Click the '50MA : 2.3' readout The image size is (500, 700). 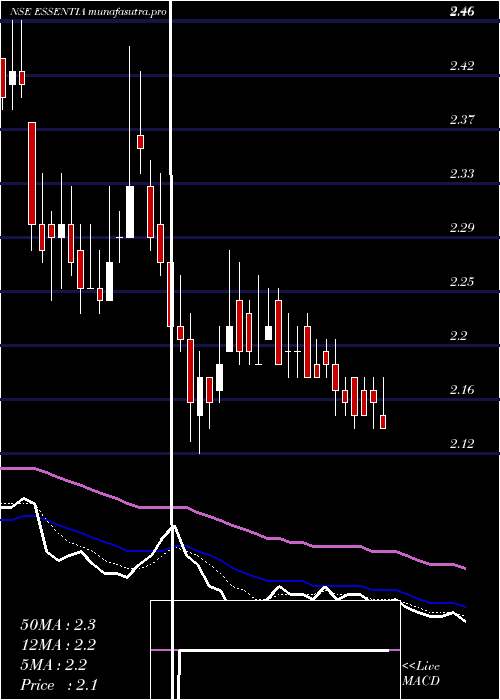(x=58, y=625)
